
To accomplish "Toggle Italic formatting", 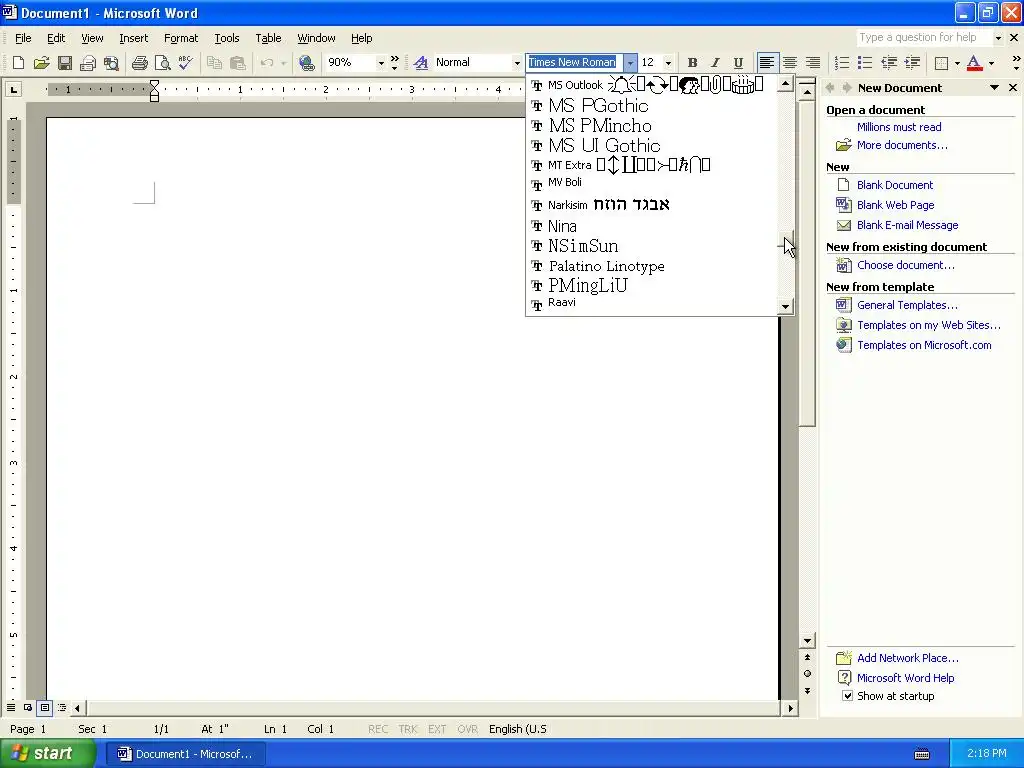I will click(x=715, y=63).
